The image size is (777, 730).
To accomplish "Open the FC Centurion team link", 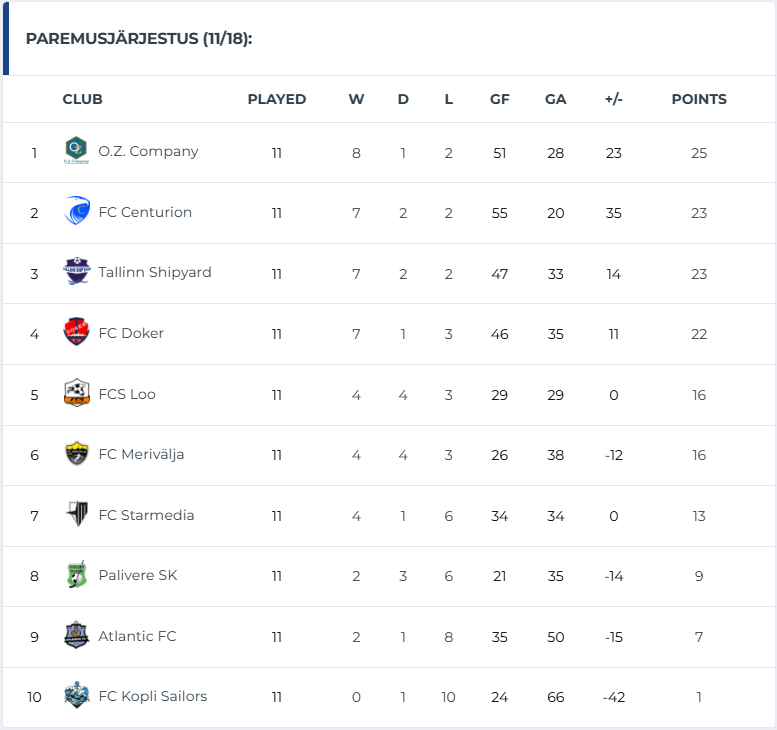I will point(145,213).
